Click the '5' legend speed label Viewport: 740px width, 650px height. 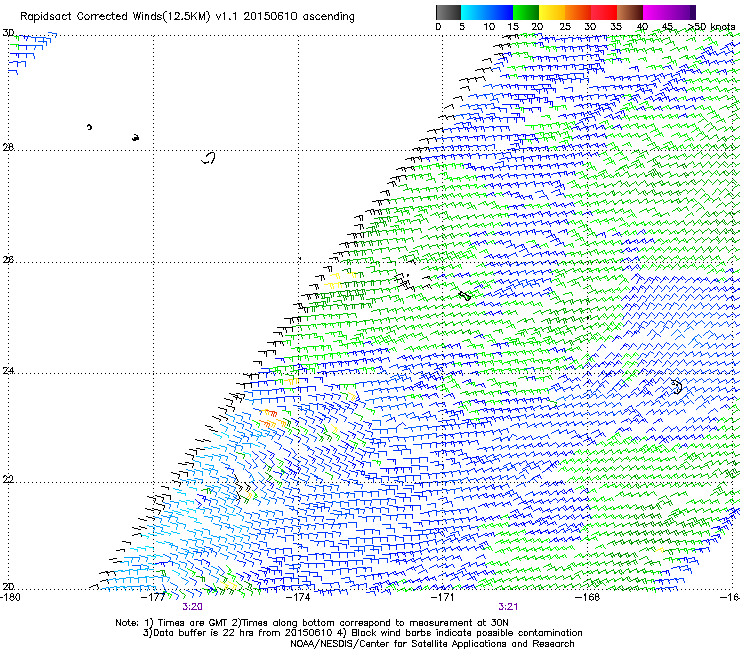pyautogui.click(x=462, y=27)
